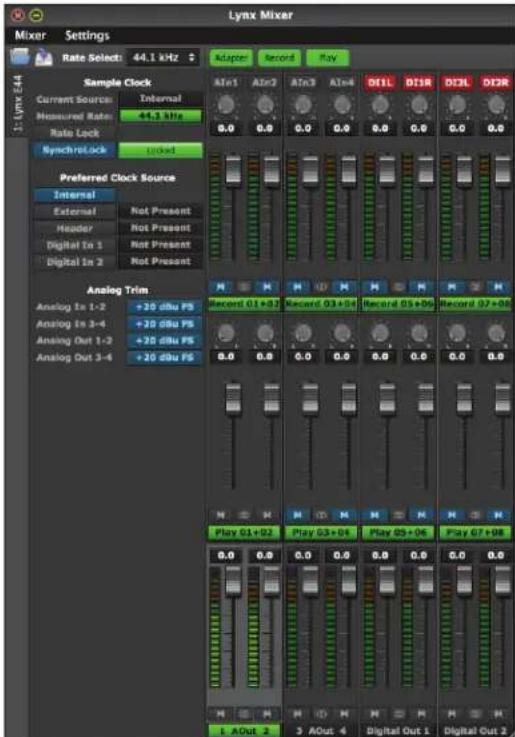Open the Record 05+06 source selector
Screen dimensions: 515x737
point(398,304)
